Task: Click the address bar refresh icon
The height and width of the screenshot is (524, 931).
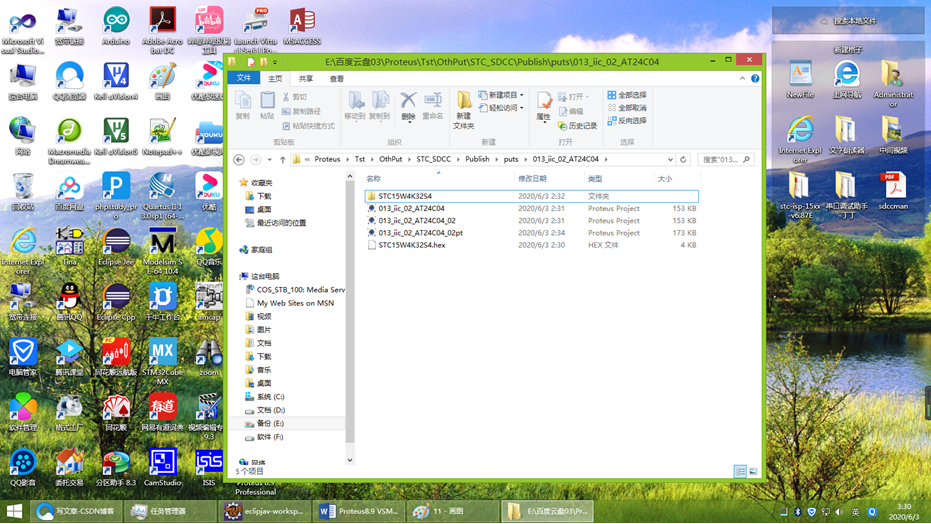Action: [x=683, y=159]
